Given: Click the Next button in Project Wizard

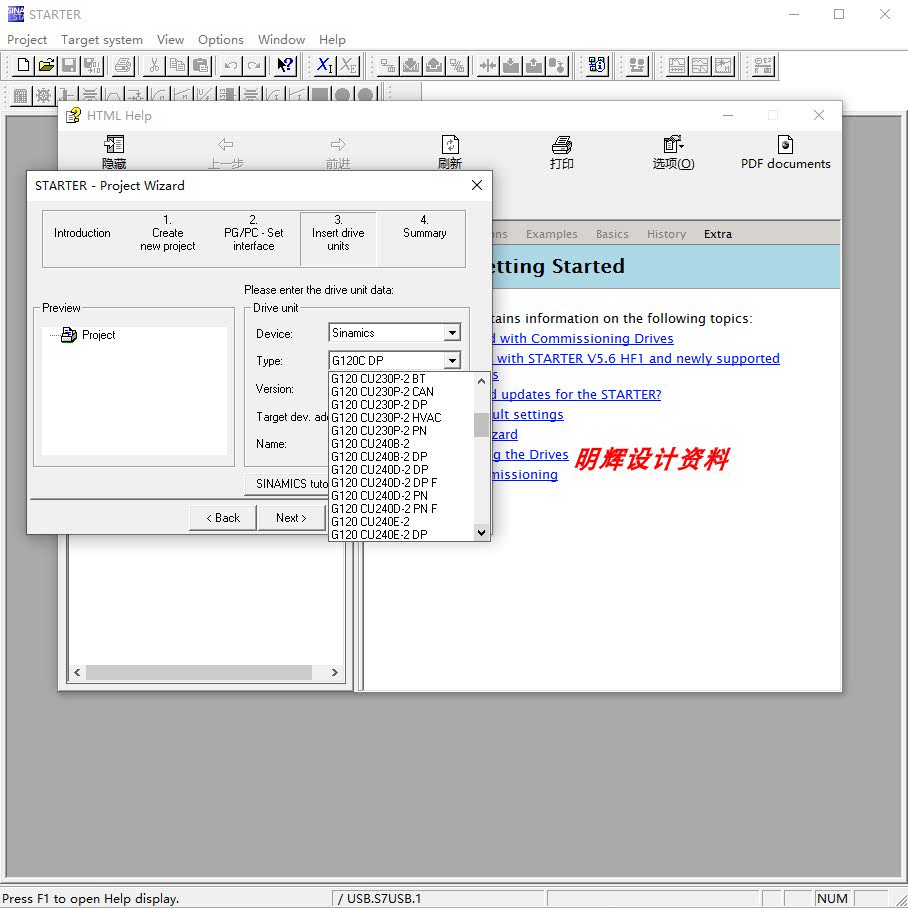Looking at the screenshot, I should pyautogui.click(x=291, y=518).
